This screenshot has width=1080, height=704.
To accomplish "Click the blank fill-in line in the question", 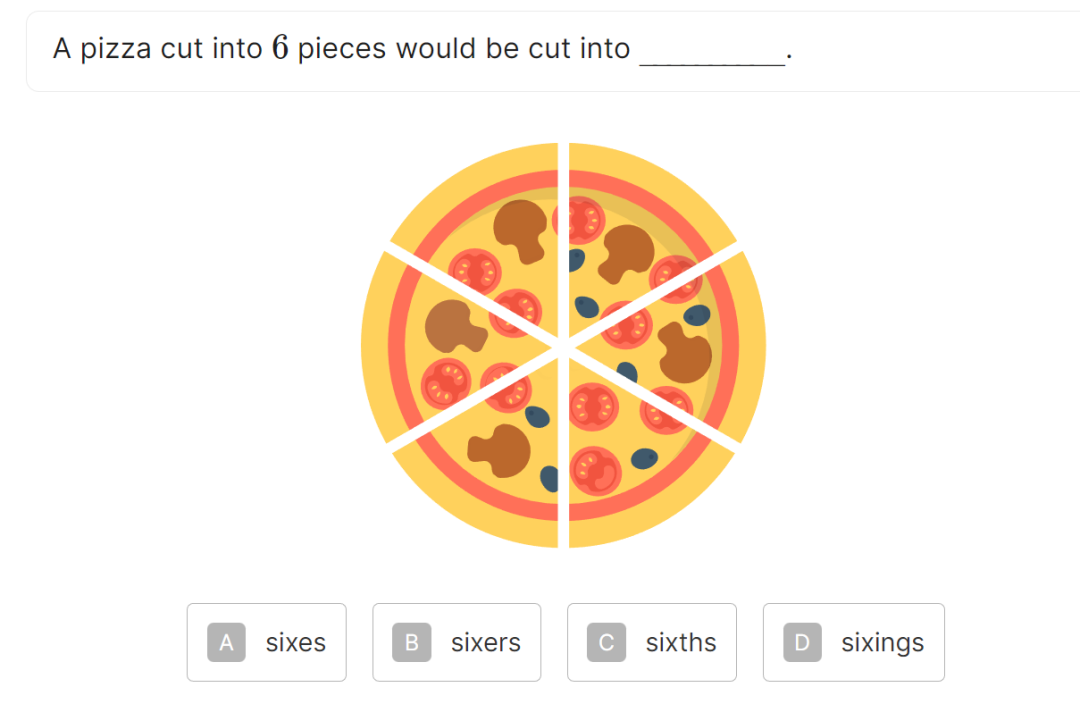I will click(712, 63).
